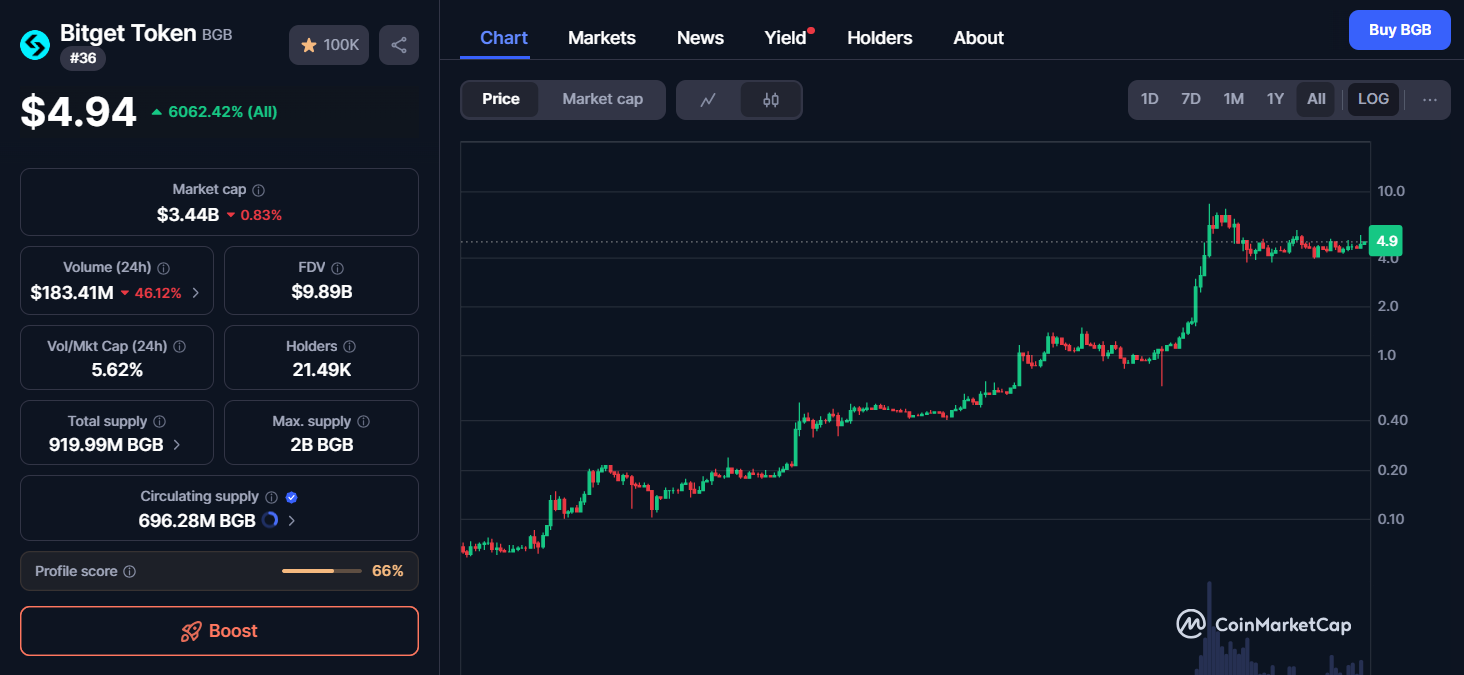Open the Total supply info icon
This screenshot has height=675, width=1464.
(160, 422)
